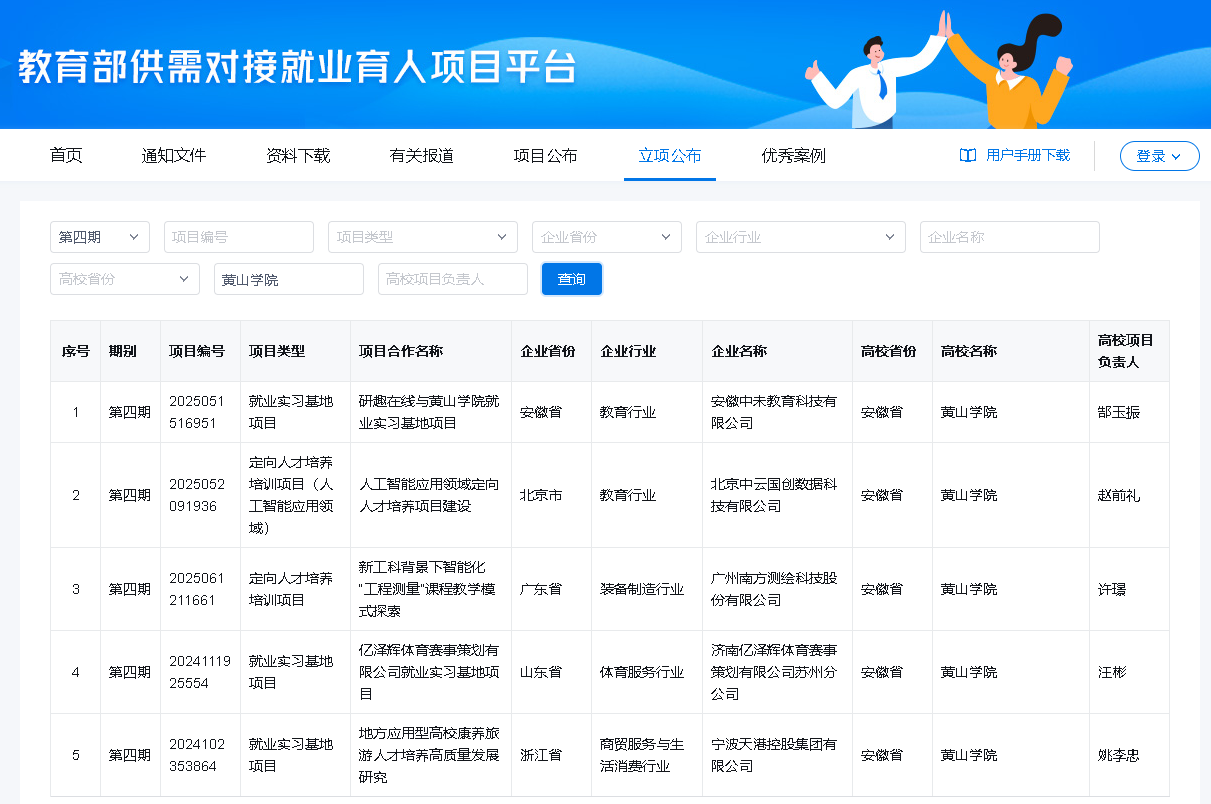Click the 序号 column header
This screenshot has width=1211, height=804.
click(x=76, y=351)
